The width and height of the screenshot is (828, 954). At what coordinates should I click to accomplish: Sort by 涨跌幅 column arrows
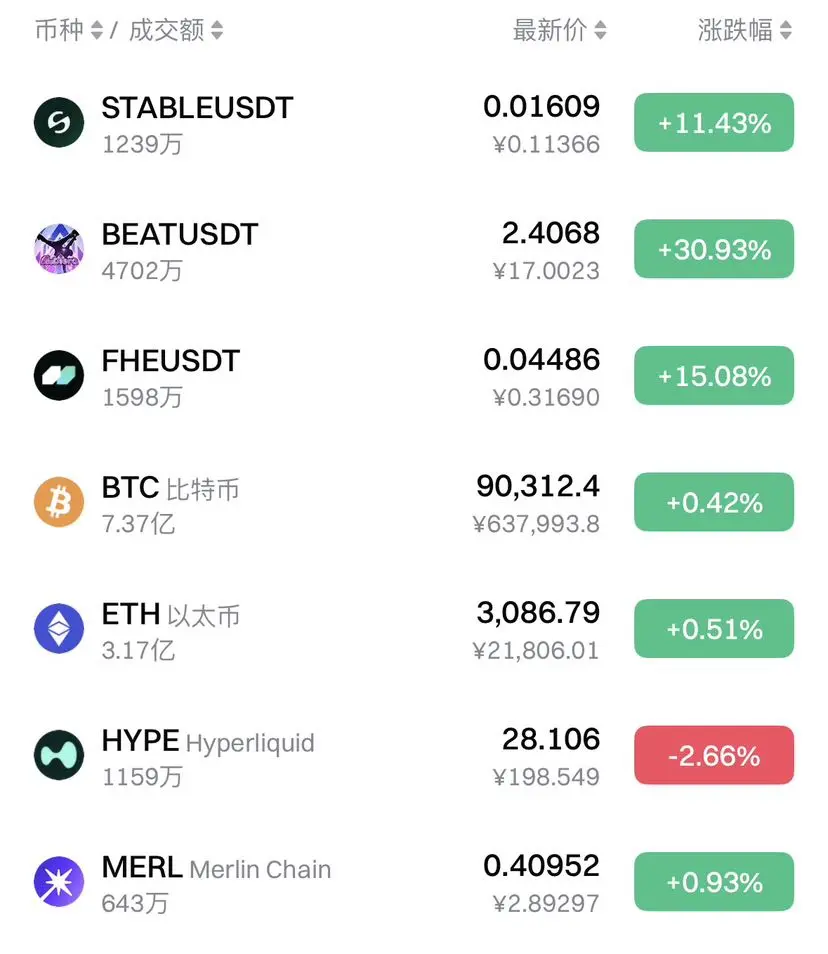point(786,30)
